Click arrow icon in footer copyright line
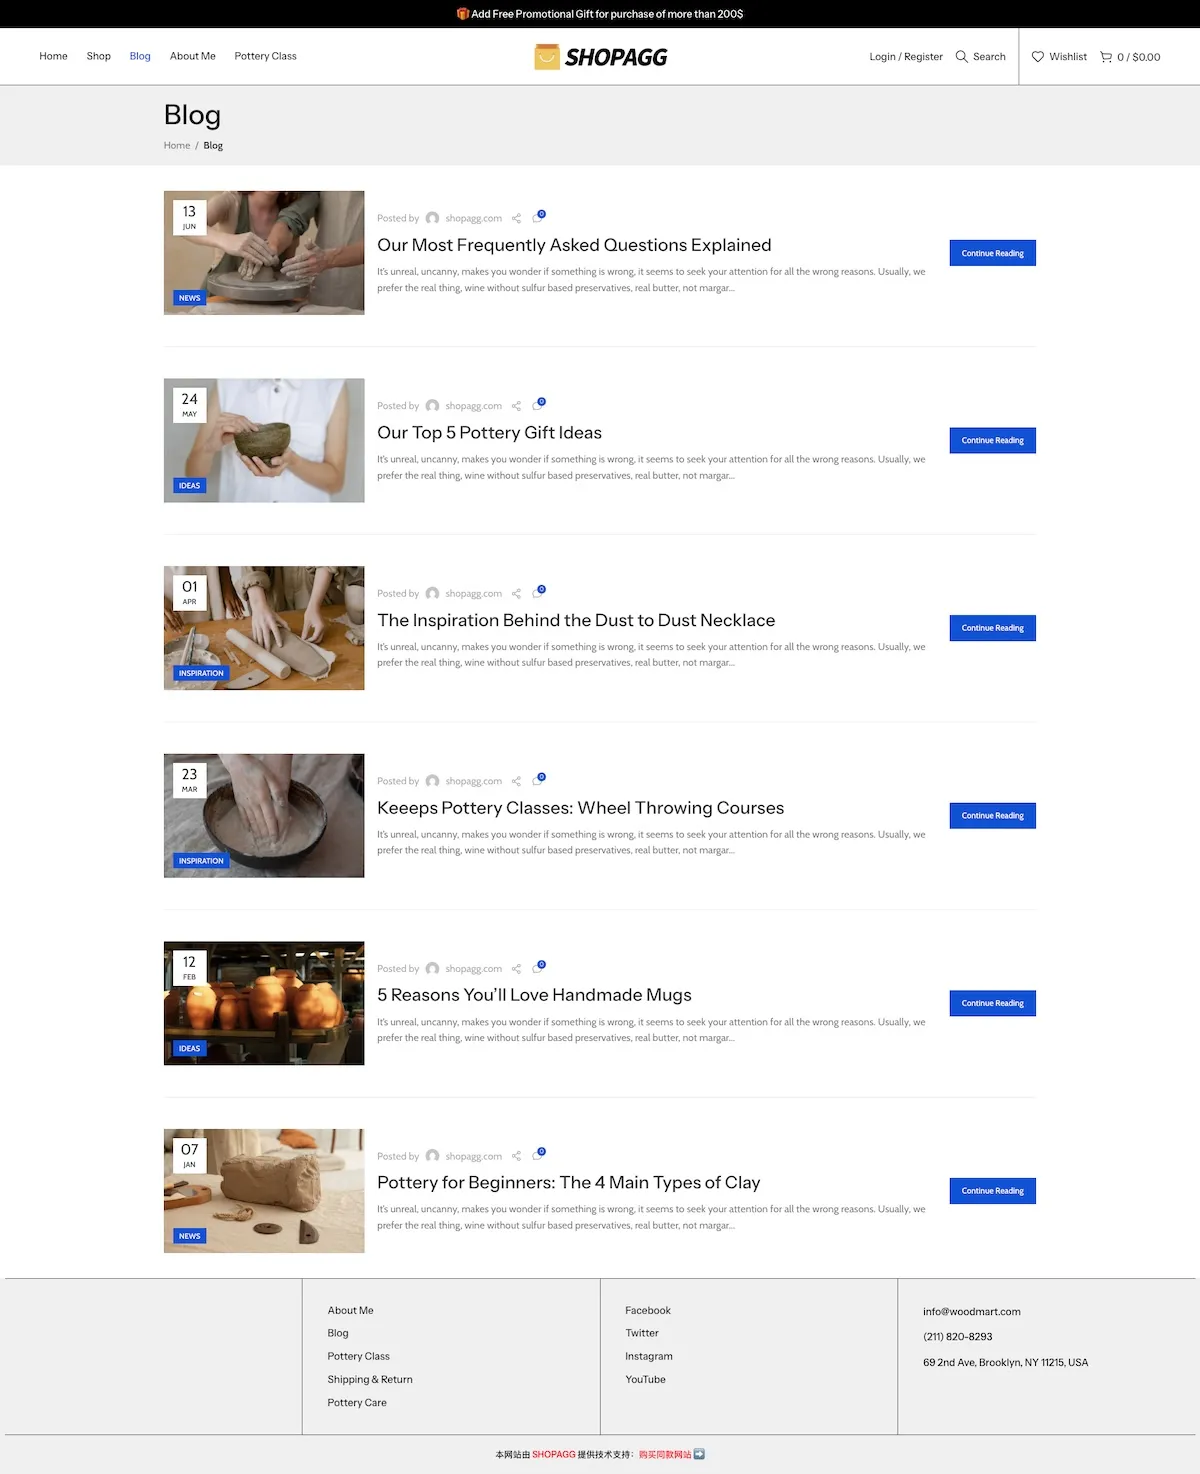 tap(699, 1454)
